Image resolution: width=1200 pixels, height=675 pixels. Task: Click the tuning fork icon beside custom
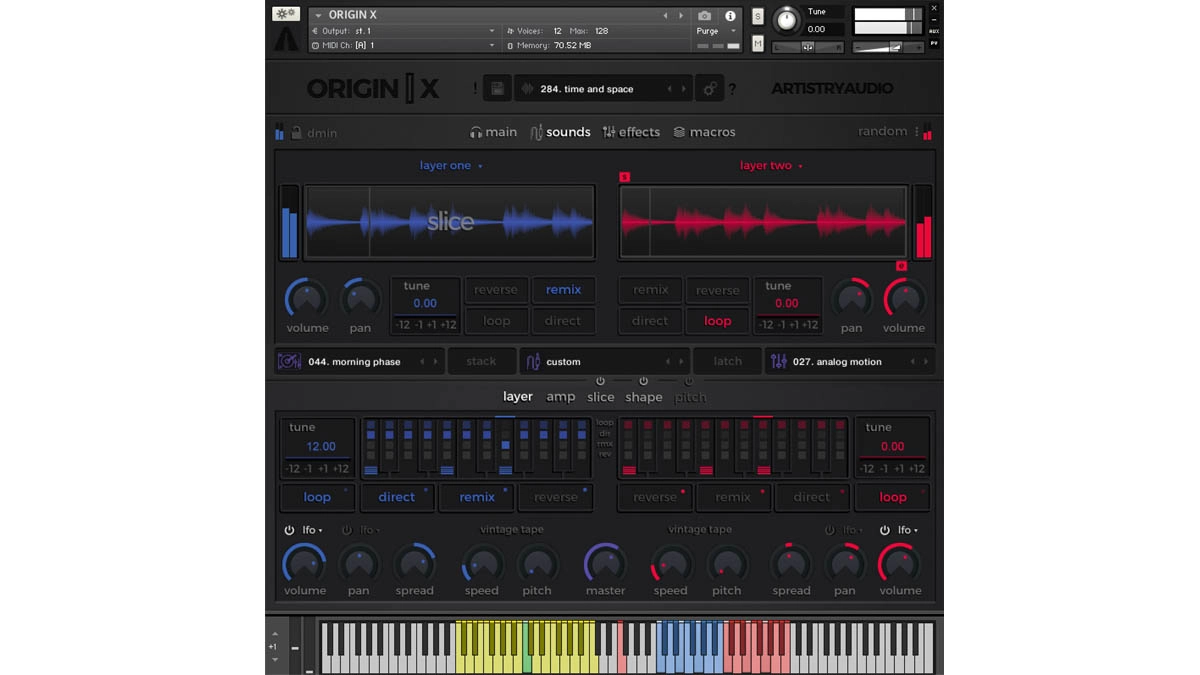click(533, 361)
